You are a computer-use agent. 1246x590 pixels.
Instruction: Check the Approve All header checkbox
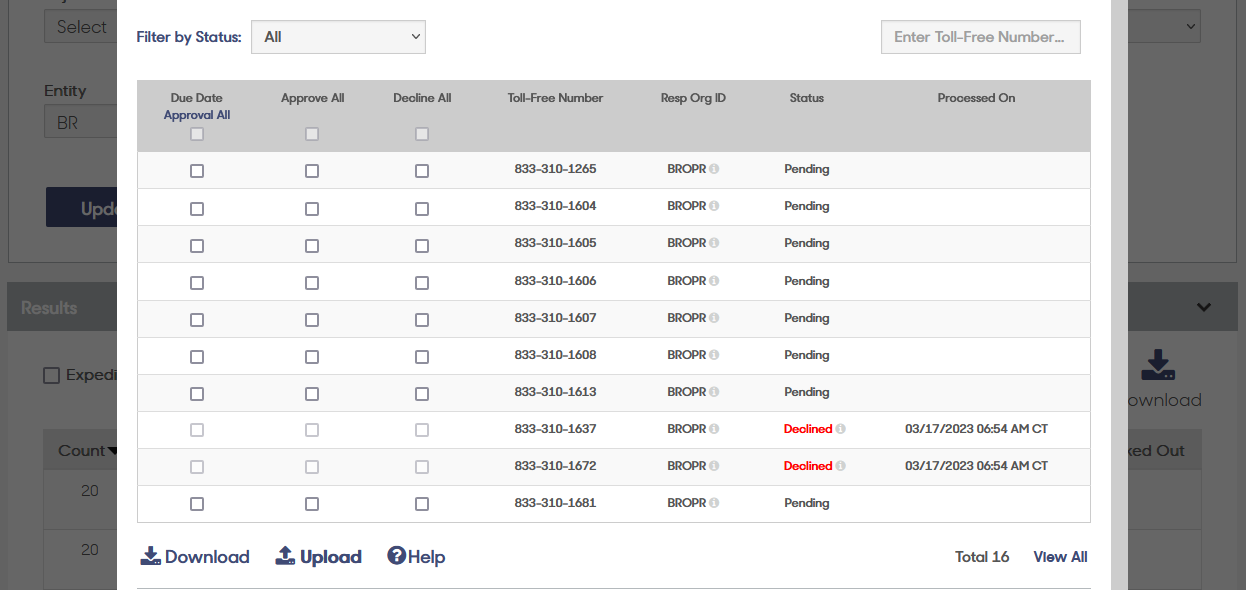coord(311,132)
